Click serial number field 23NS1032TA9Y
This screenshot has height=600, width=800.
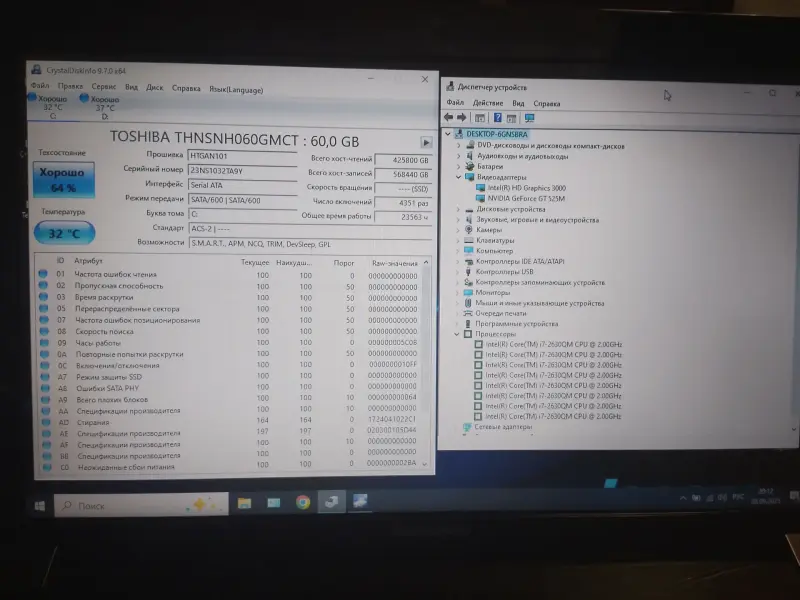[242, 170]
